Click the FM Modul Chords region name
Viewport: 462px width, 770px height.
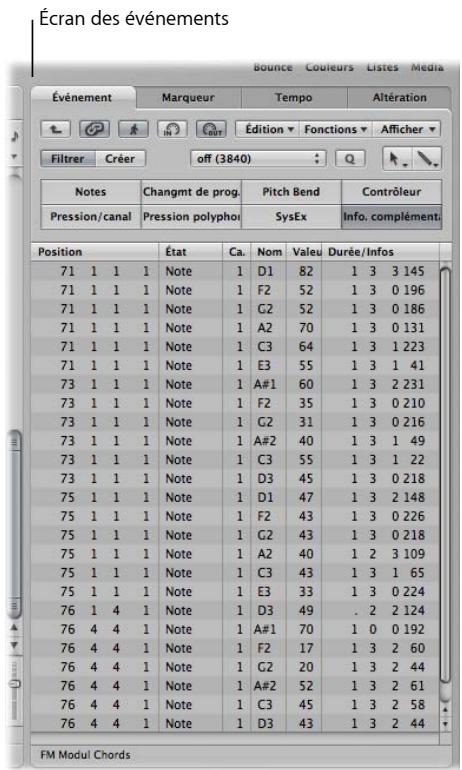click(x=85, y=755)
